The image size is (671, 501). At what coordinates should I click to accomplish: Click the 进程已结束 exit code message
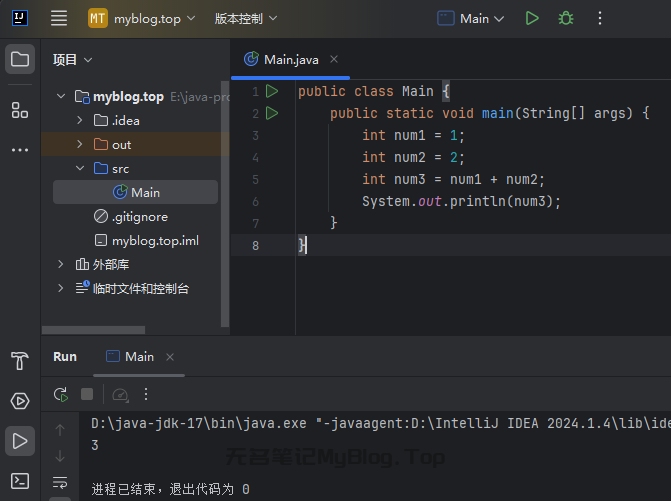[170, 489]
